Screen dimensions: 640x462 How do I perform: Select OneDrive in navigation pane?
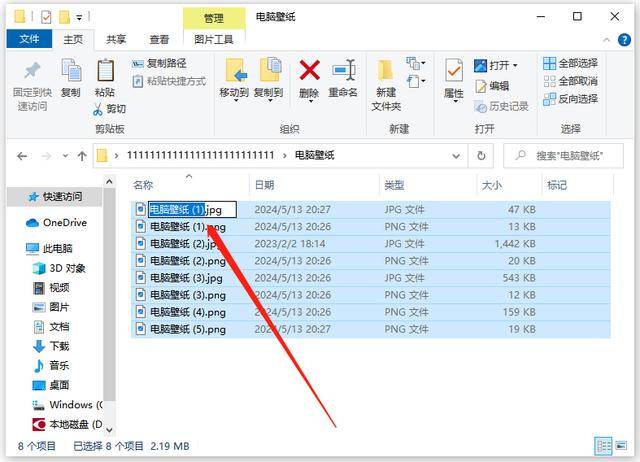click(56, 223)
